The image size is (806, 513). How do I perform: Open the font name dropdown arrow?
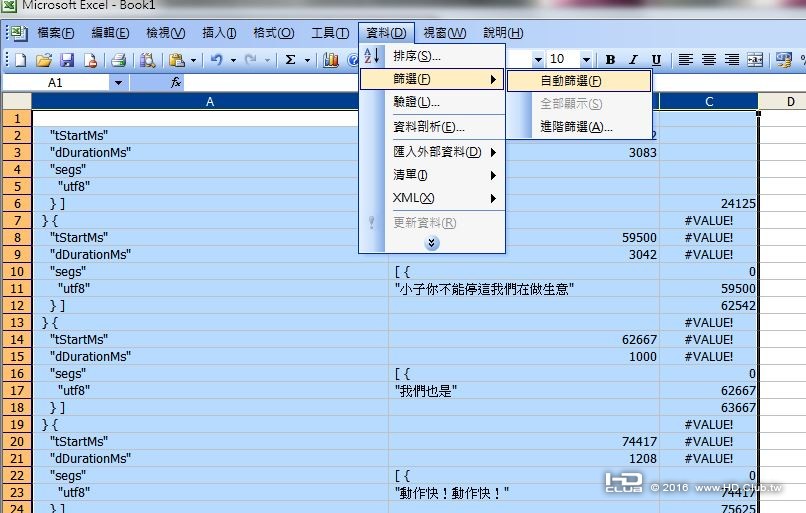click(x=538, y=60)
